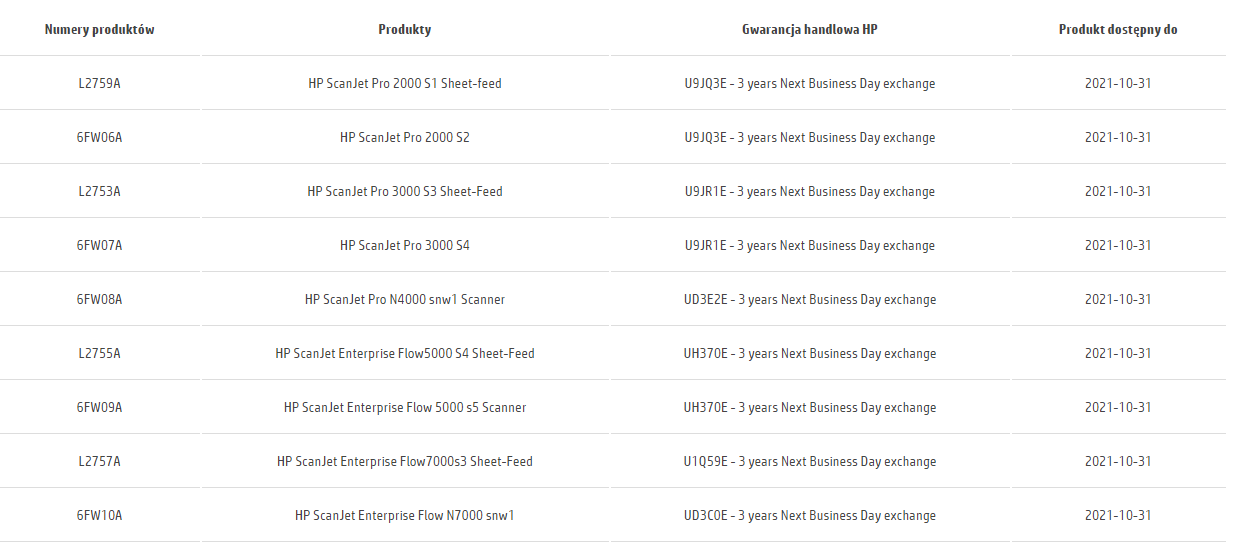Click the UD3E2E warranty entry
The width and height of the screenshot is (1236, 546).
point(810,299)
